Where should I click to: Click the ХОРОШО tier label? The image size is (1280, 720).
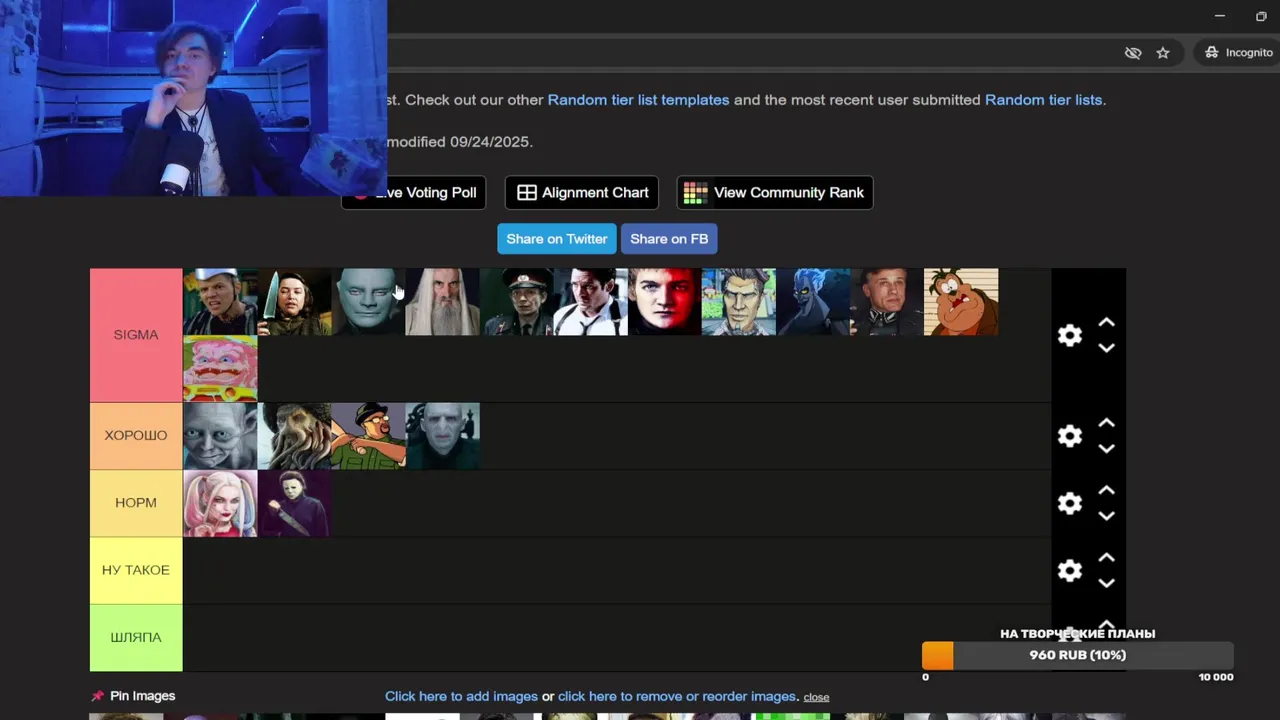(136, 436)
